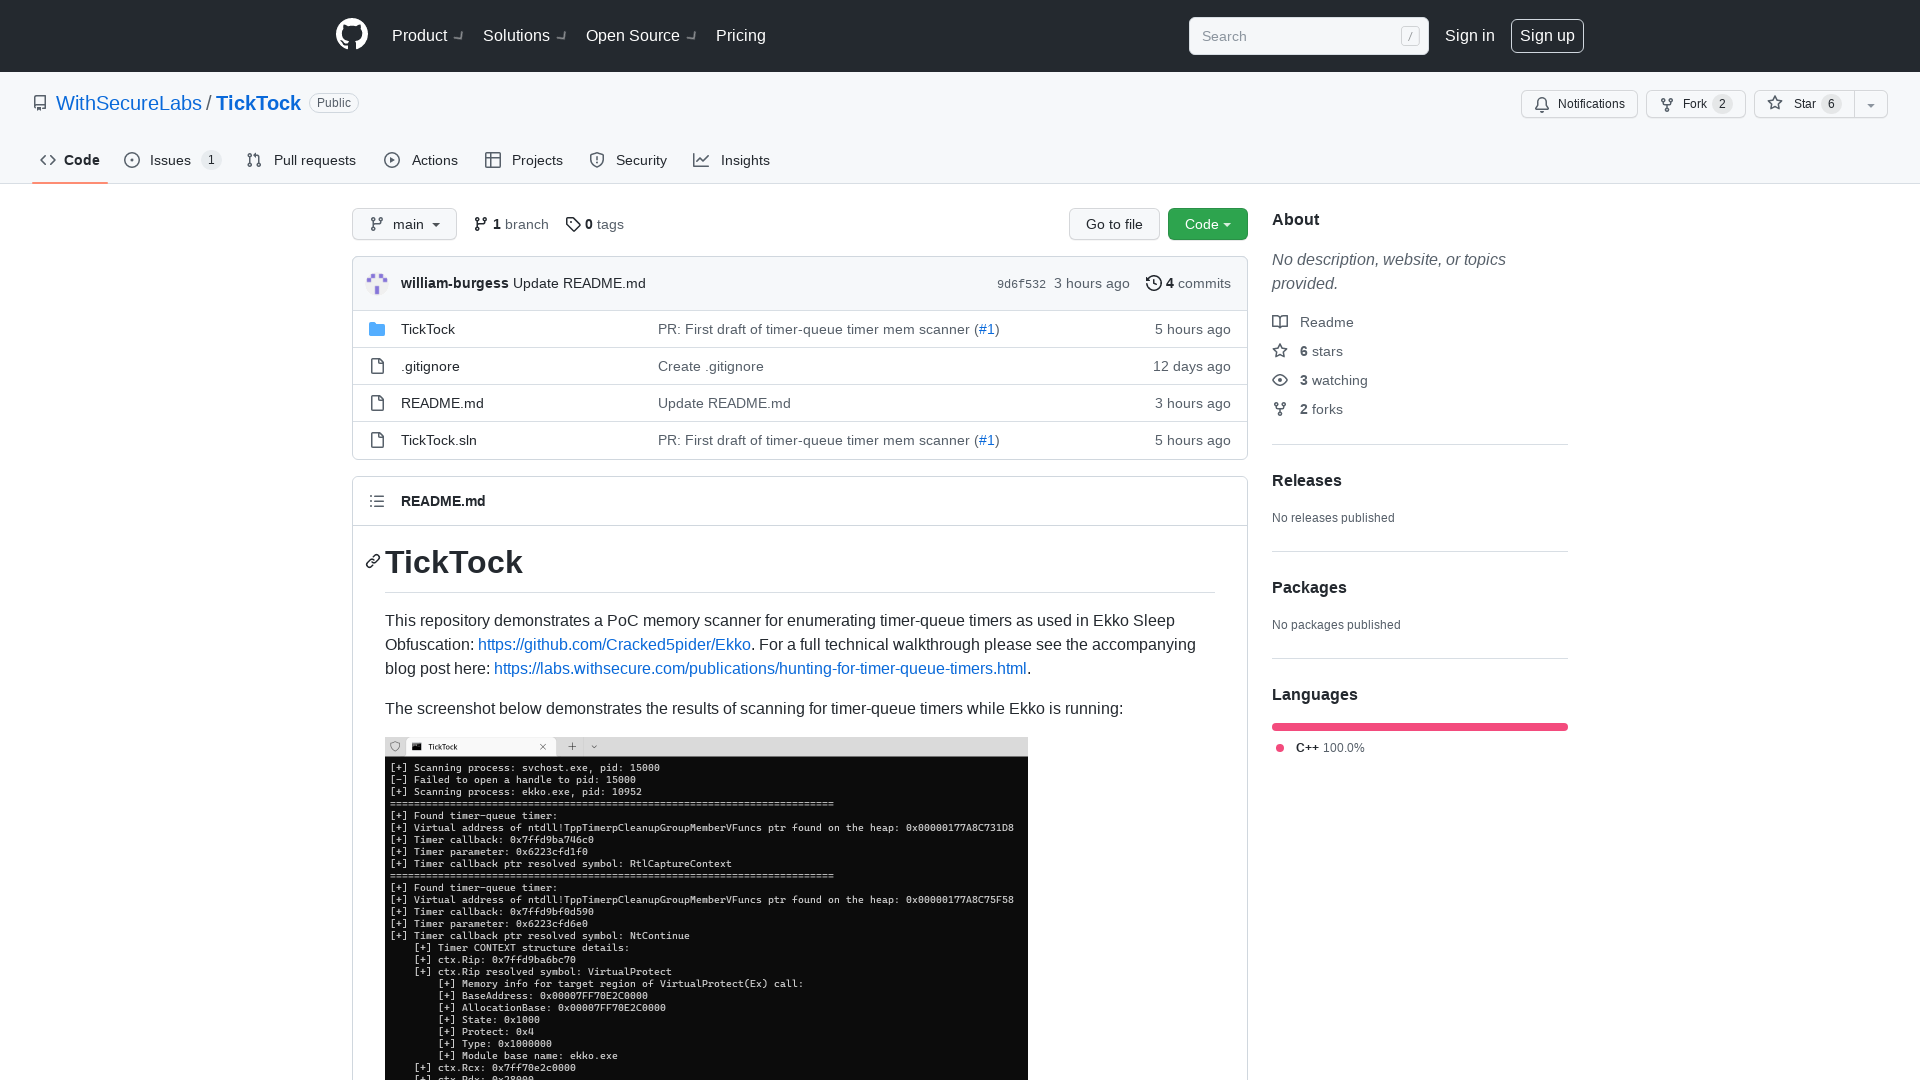Open the main branch selector dropdown

pos(404,224)
